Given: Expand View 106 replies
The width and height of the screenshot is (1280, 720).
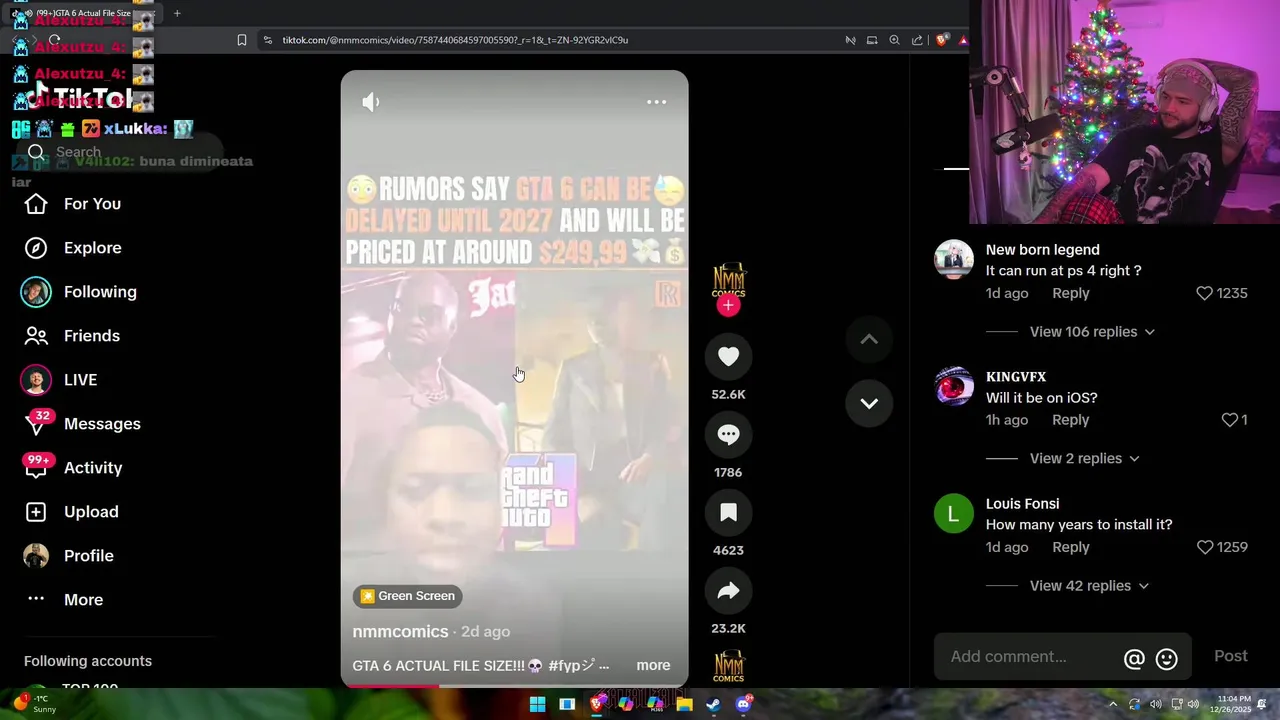Looking at the screenshot, I should click(1092, 332).
